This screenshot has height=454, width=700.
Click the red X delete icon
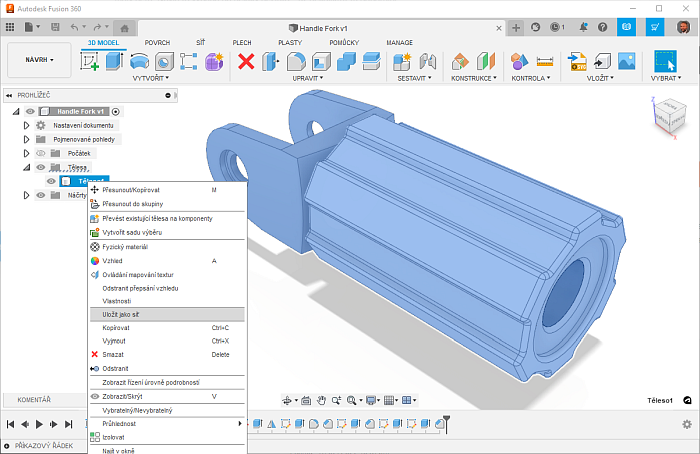click(246, 62)
